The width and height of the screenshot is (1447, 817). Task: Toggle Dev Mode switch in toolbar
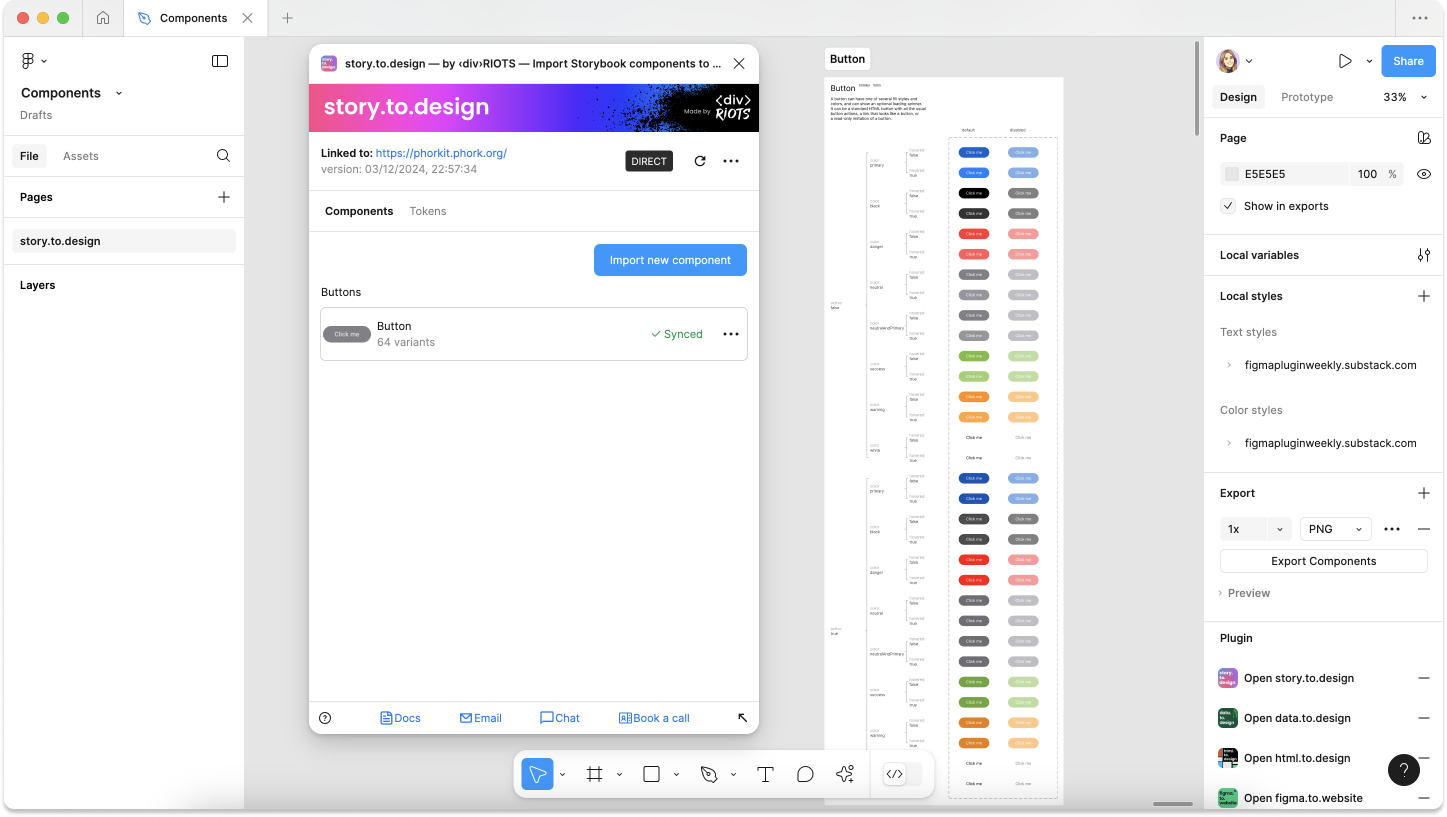902,774
